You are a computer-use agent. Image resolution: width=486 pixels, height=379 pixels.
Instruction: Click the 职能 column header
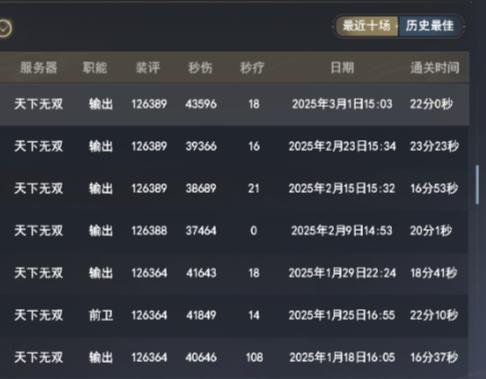click(x=95, y=68)
